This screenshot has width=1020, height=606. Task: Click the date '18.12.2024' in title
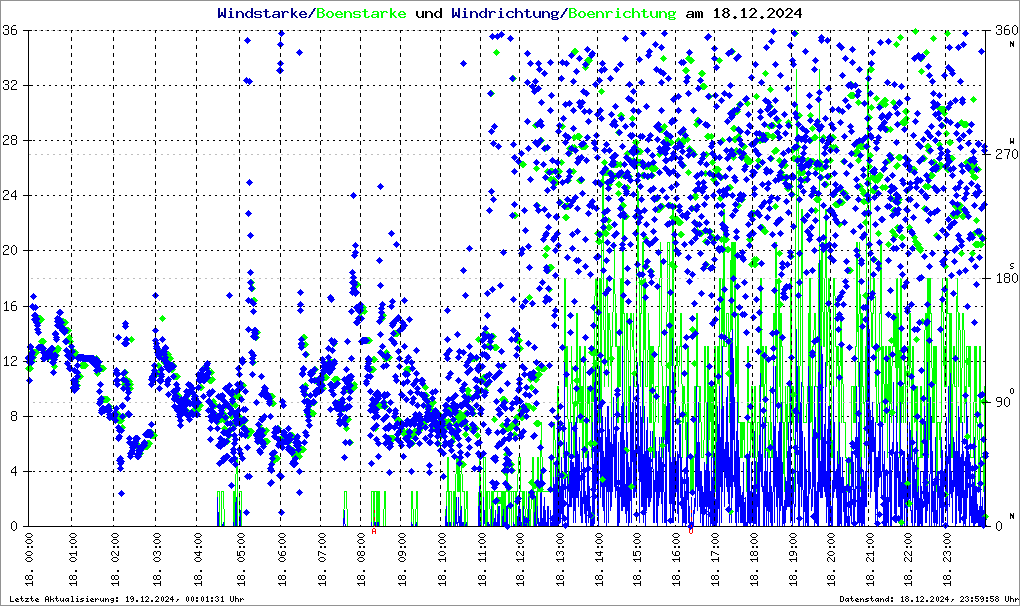(756, 14)
